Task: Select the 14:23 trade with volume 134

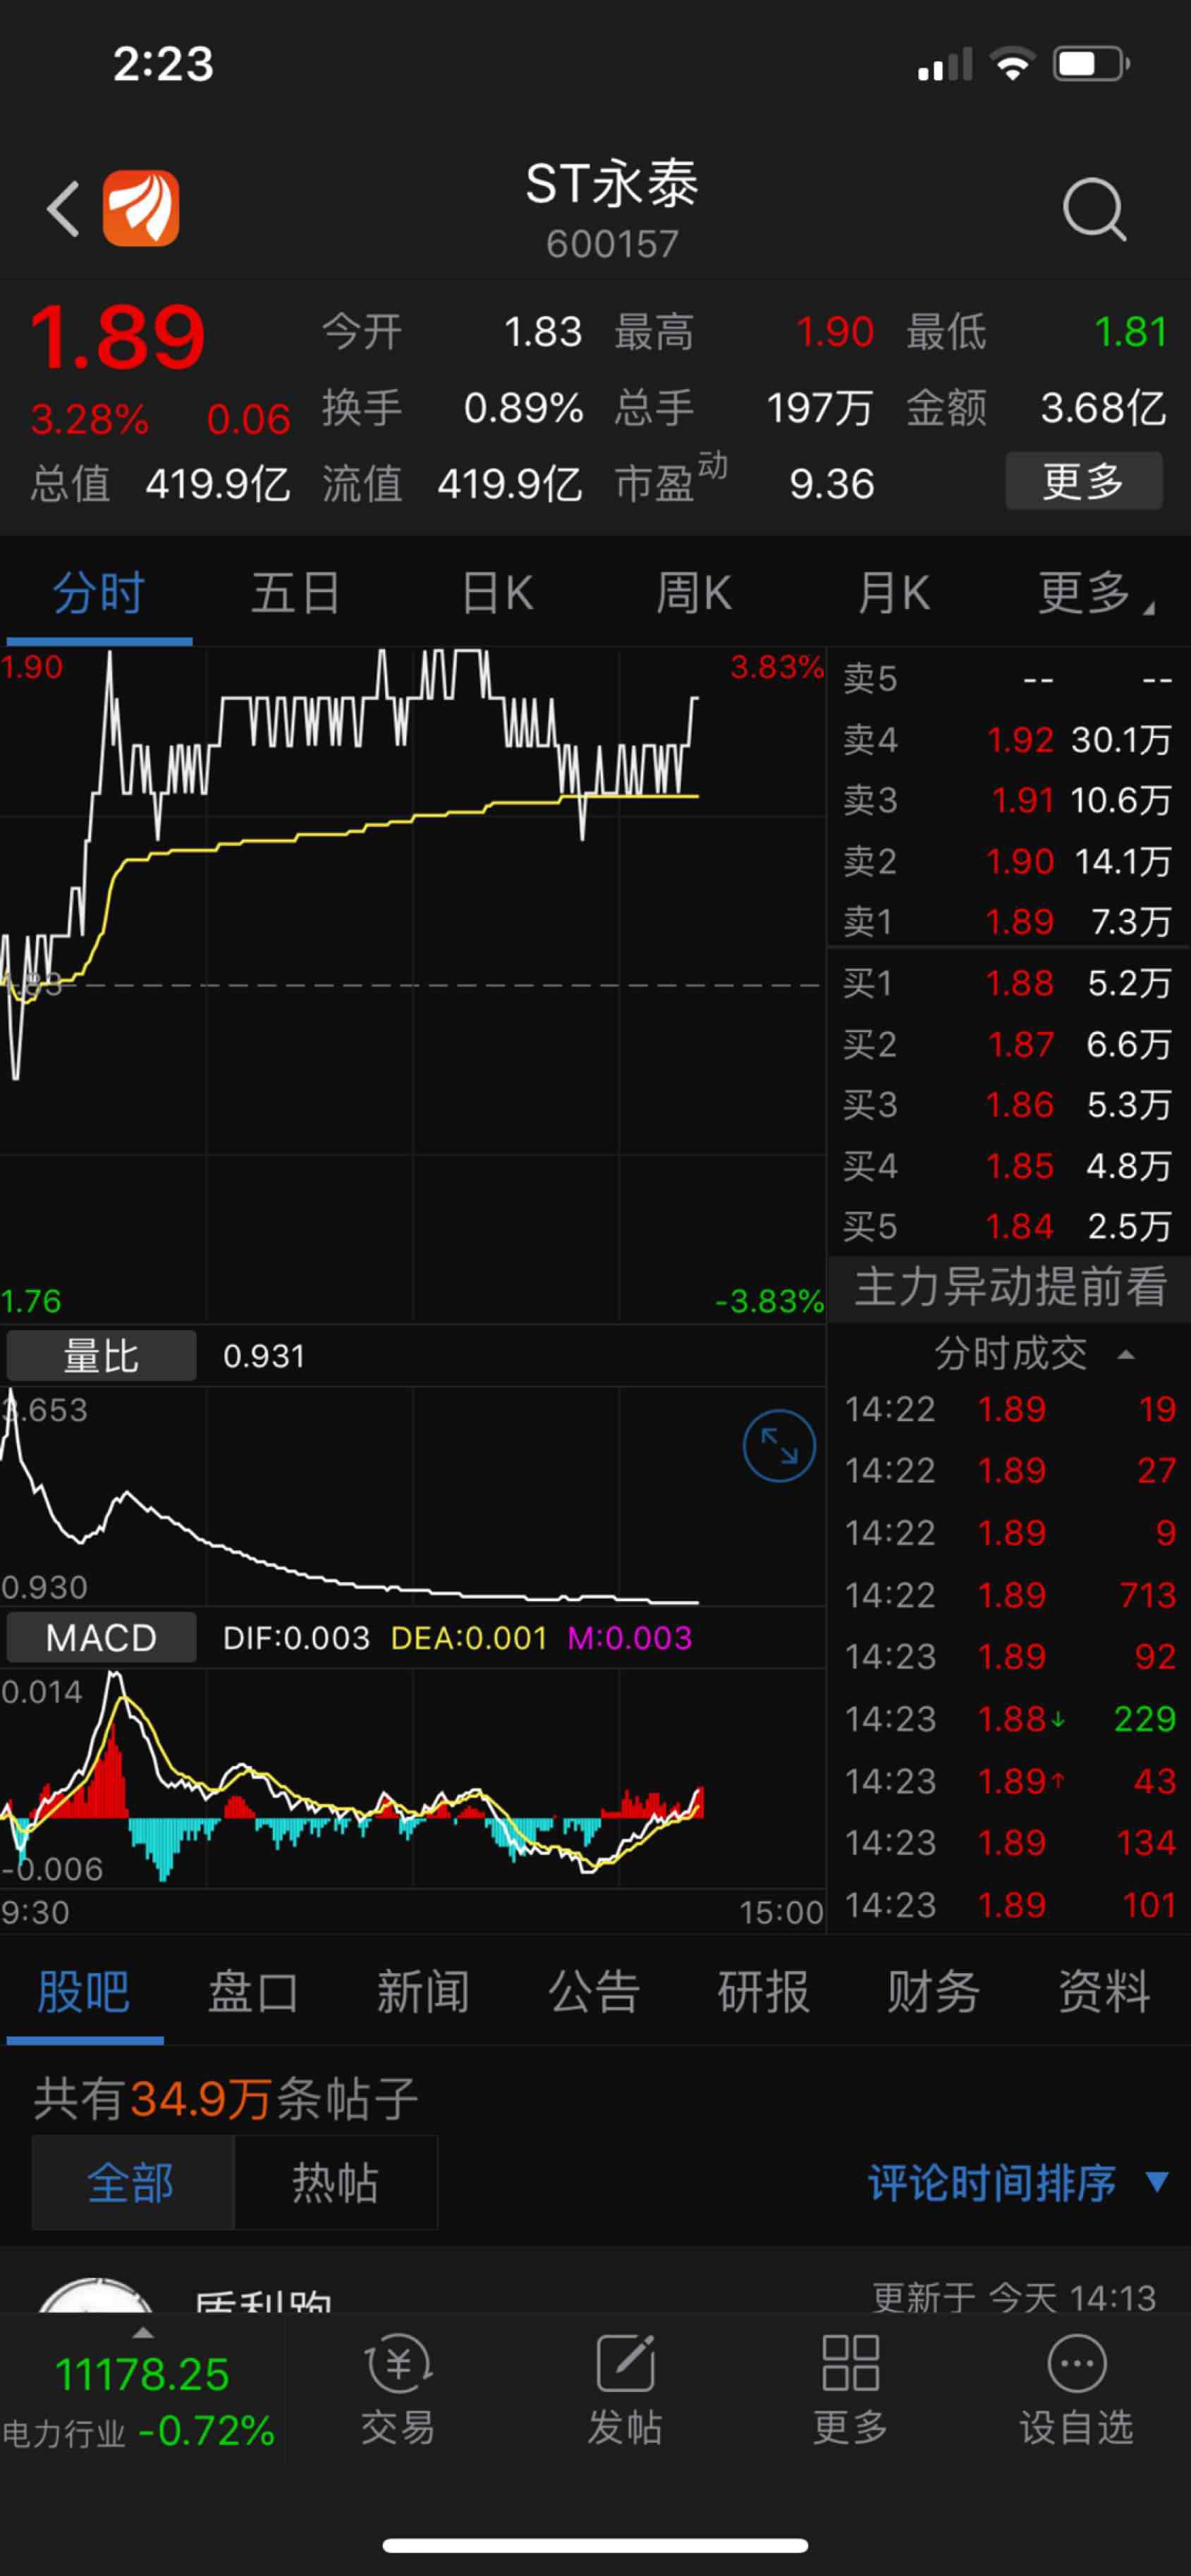Action: coord(1010,1843)
